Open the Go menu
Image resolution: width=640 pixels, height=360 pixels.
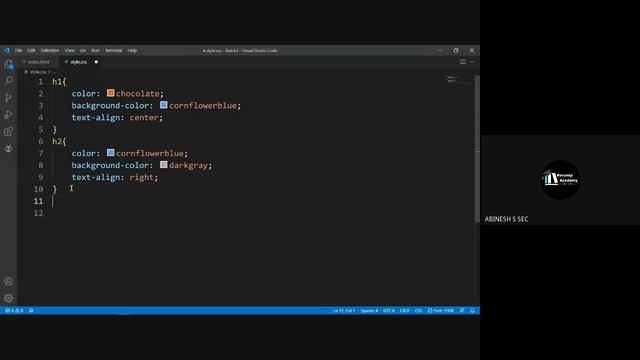pos(83,51)
